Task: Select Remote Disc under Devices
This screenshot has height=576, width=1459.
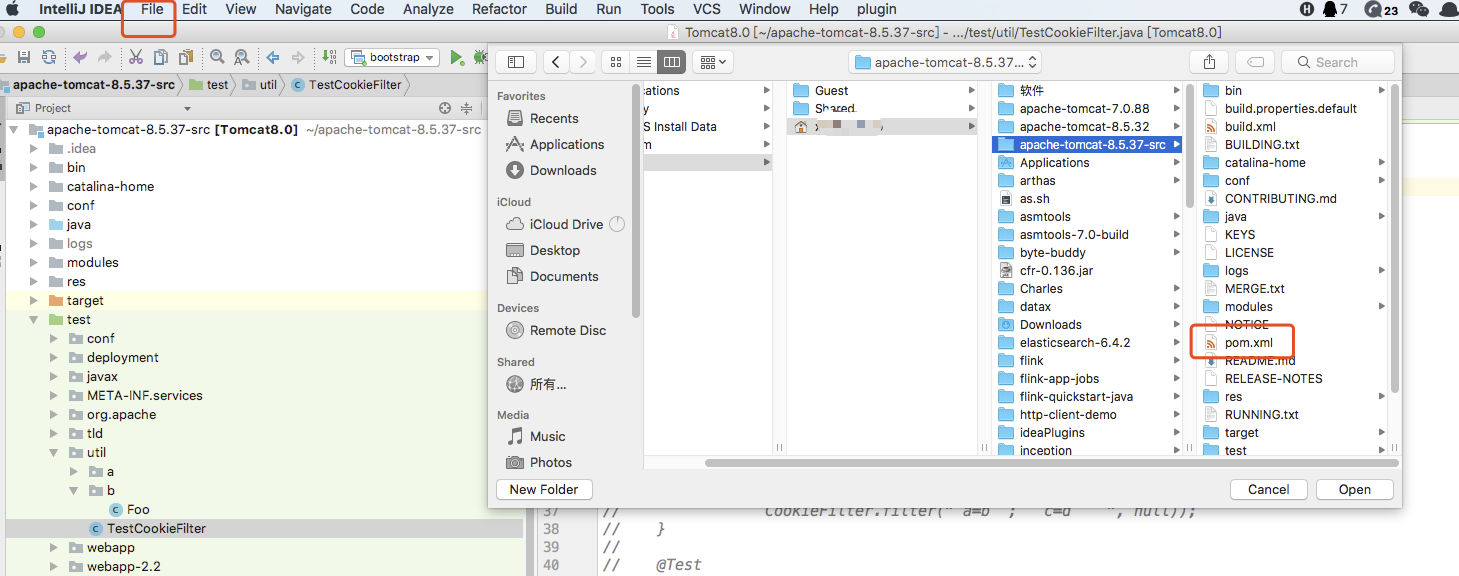Action: (568, 330)
